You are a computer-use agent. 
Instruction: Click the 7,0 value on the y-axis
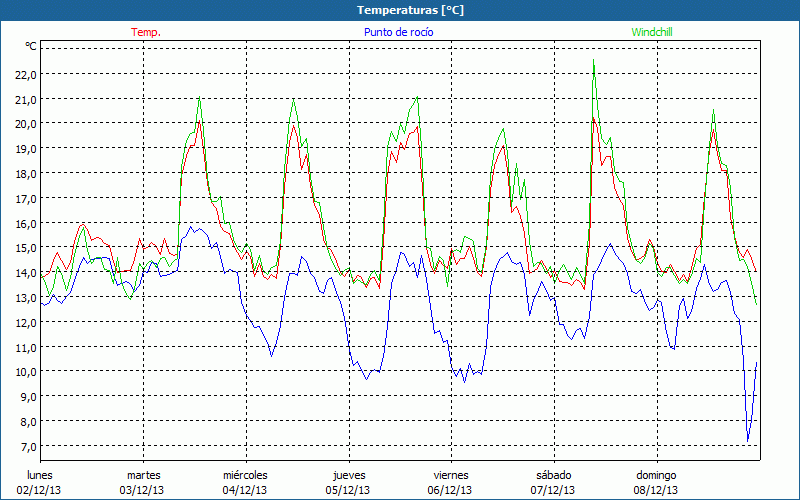27,446
